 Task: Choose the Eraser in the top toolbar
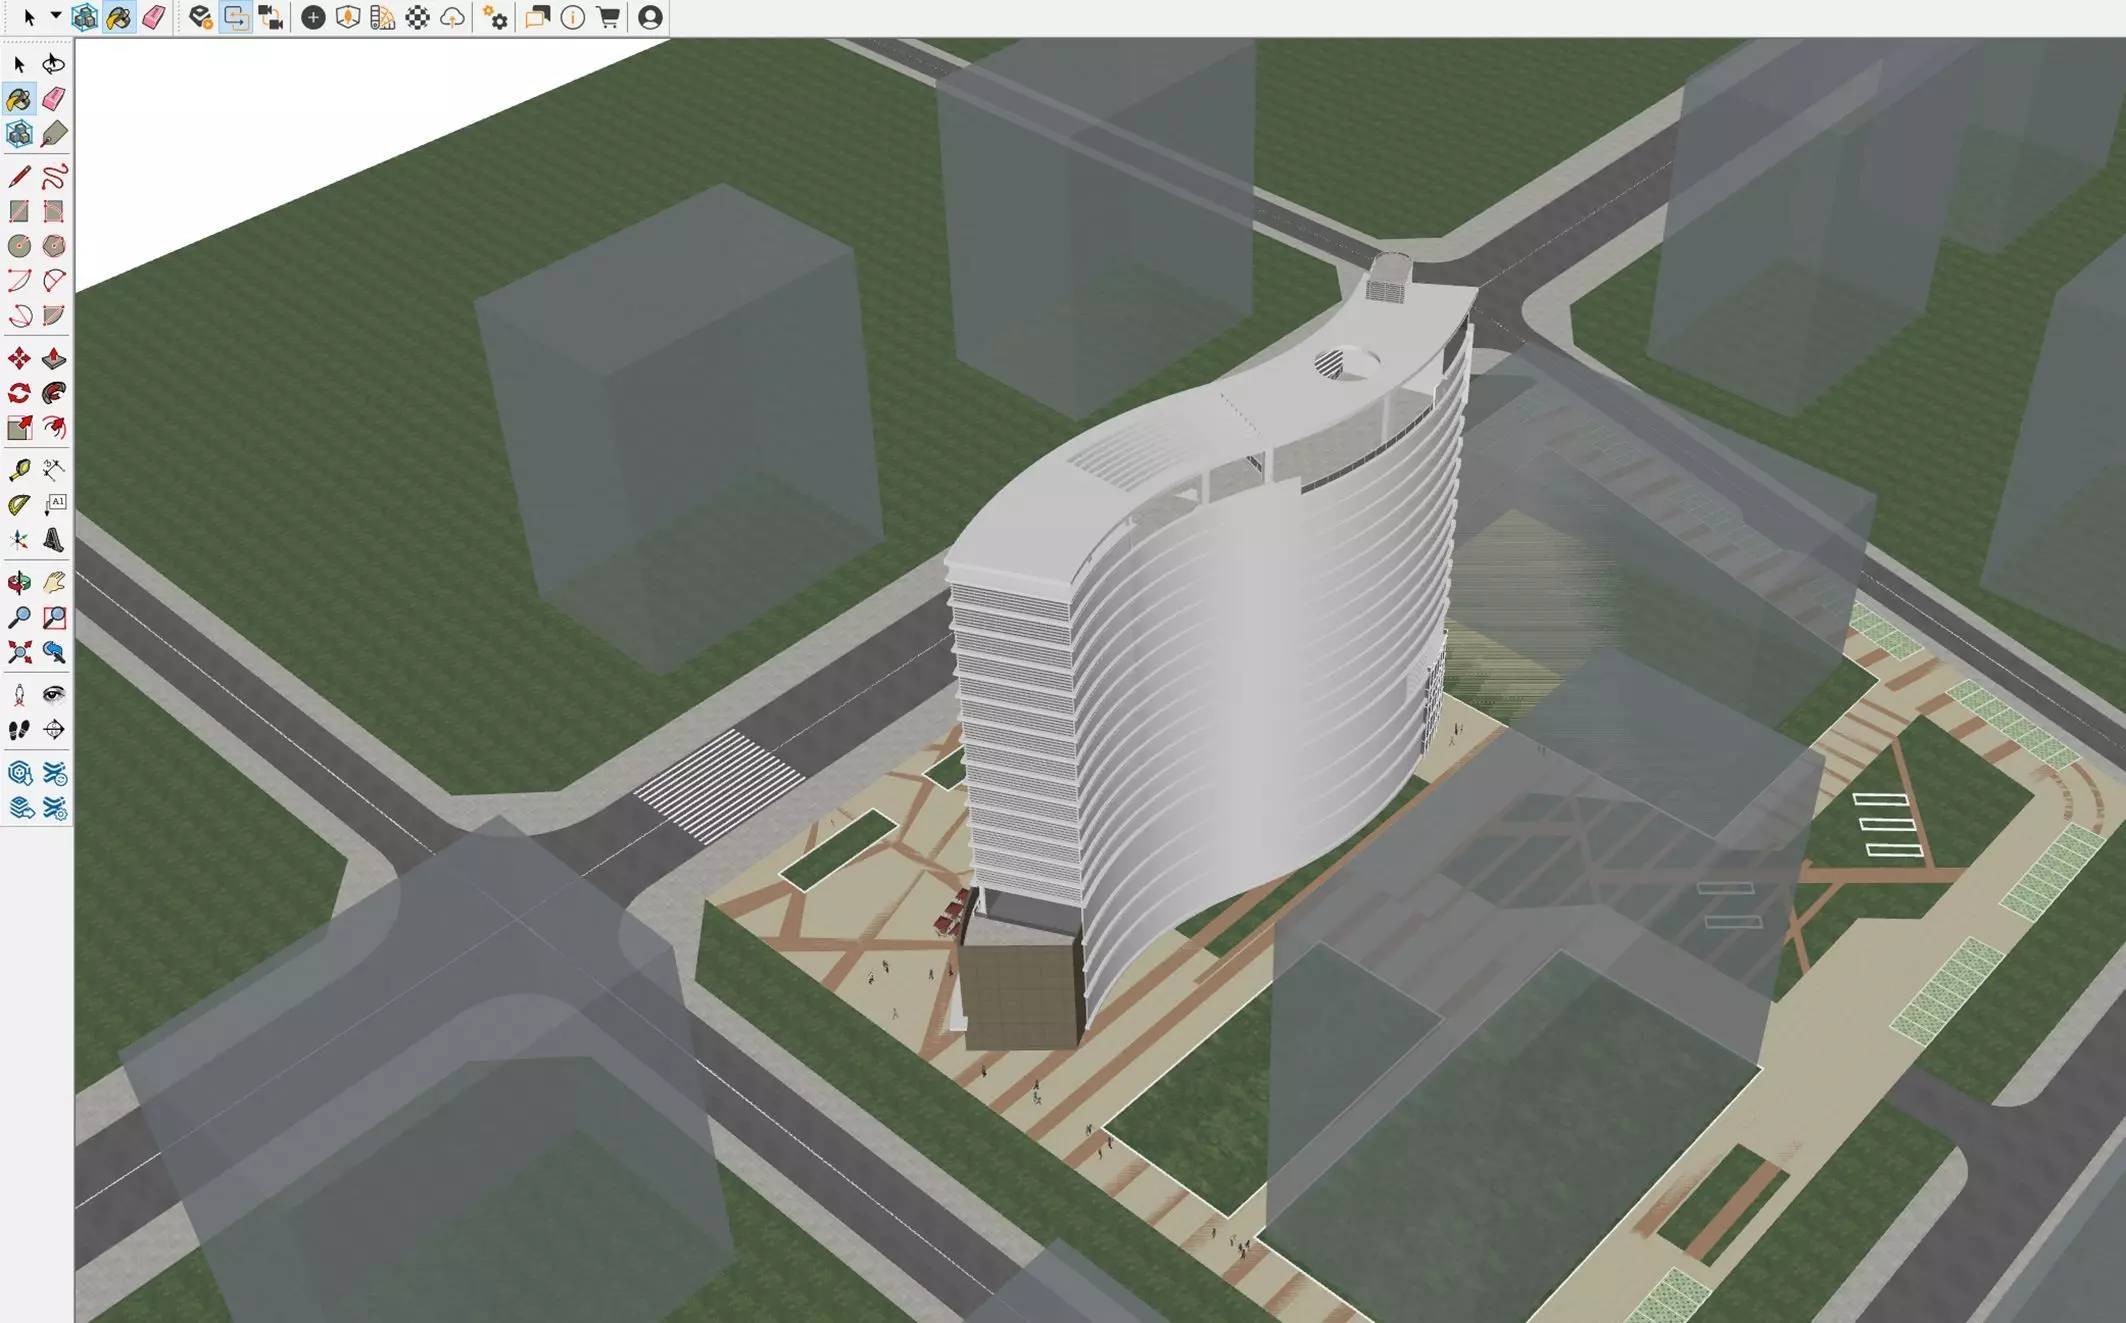click(153, 17)
